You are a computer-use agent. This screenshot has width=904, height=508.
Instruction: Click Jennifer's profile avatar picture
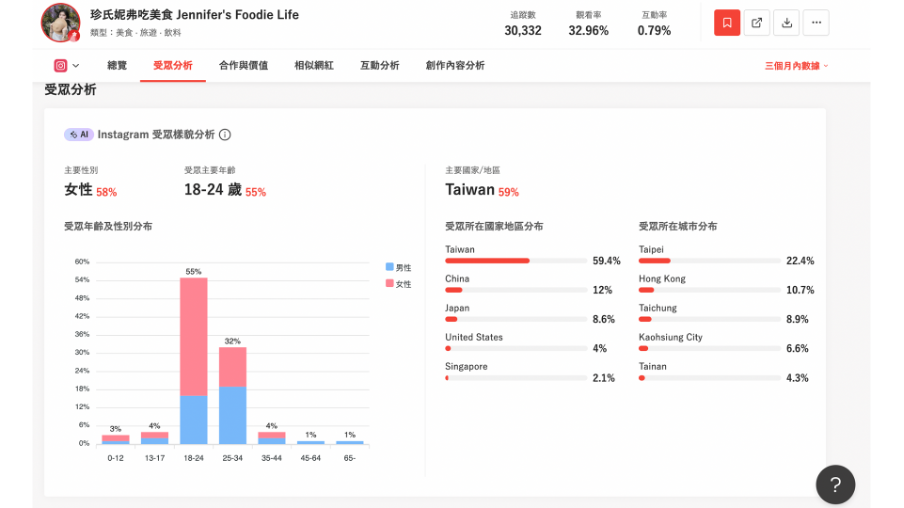60,22
